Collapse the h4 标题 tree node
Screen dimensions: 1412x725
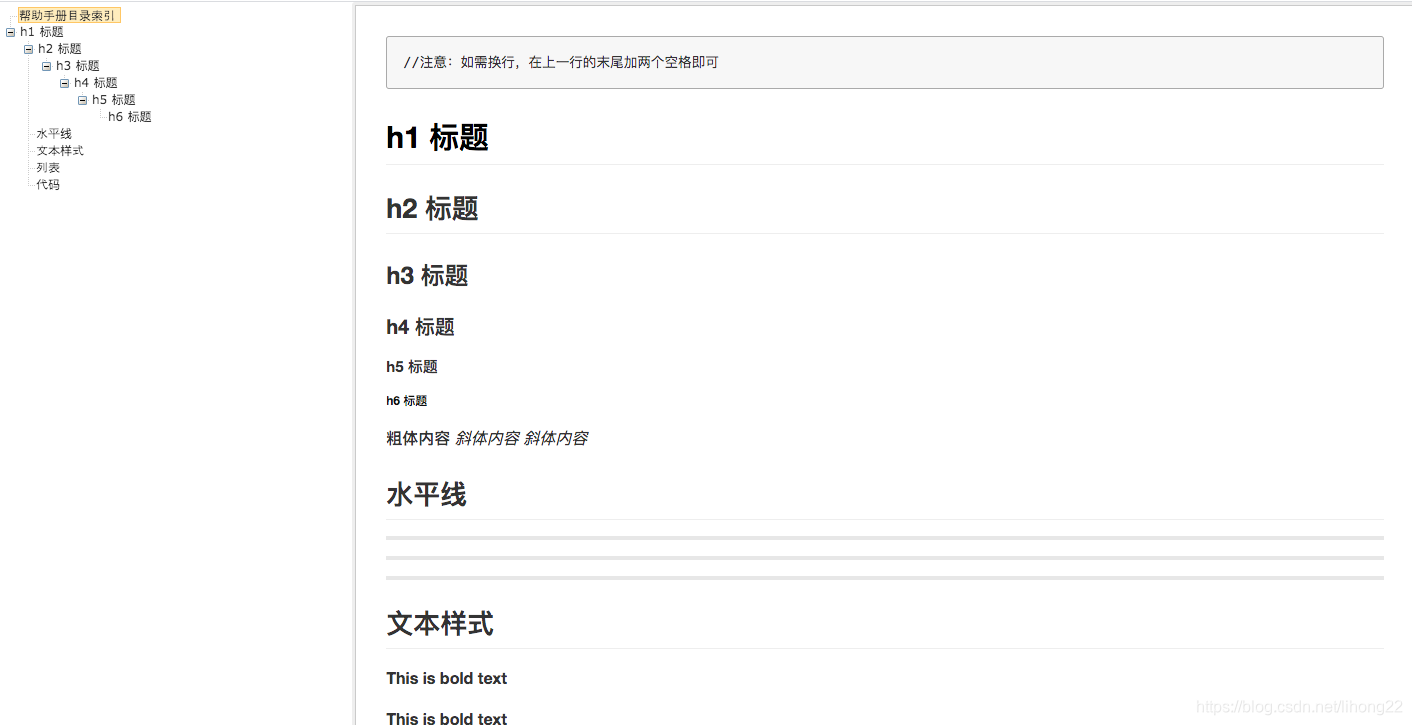pyautogui.click(x=64, y=82)
